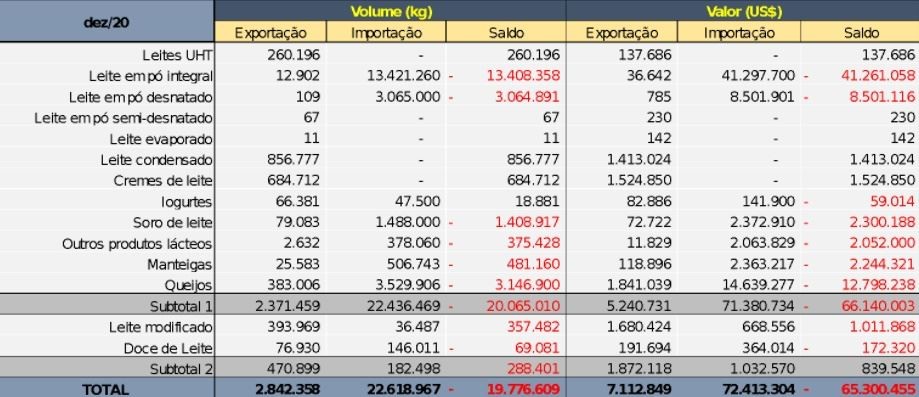This screenshot has width=919, height=397.
Task: Click the red saldo value 41.261.058
Action: (x=877, y=76)
